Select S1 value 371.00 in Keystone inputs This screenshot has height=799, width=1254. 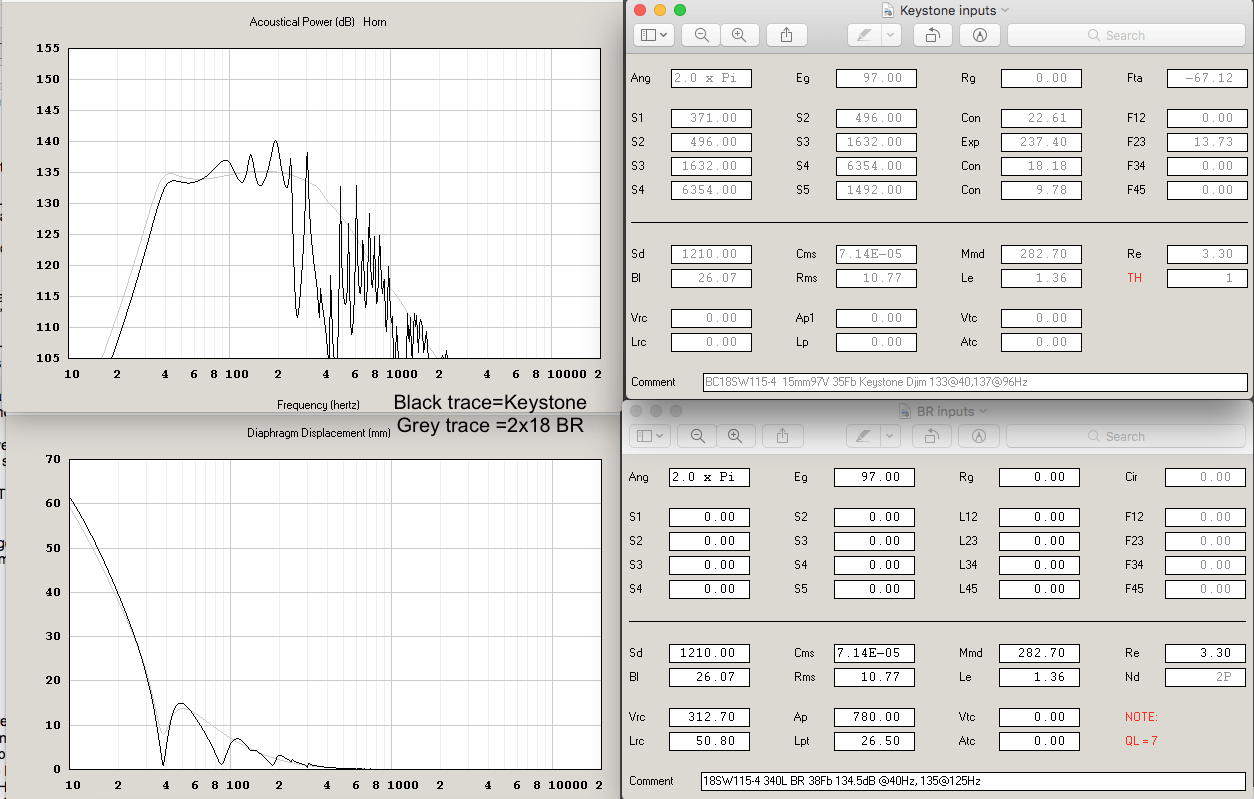pyautogui.click(x=711, y=118)
